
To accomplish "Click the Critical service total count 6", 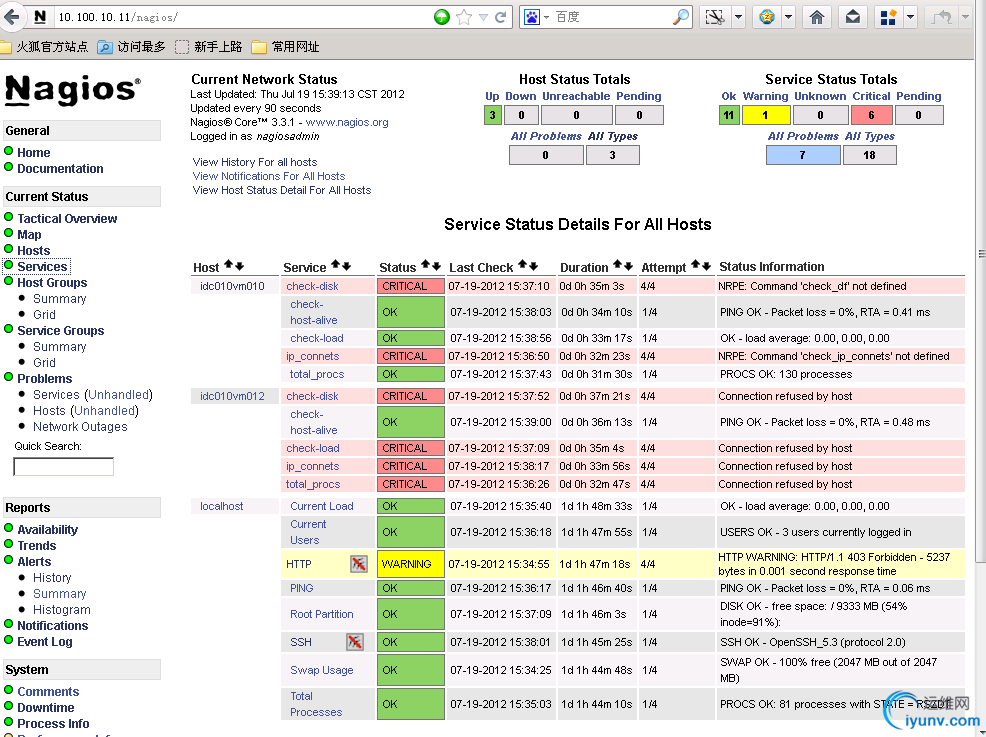I will coord(871,115).
